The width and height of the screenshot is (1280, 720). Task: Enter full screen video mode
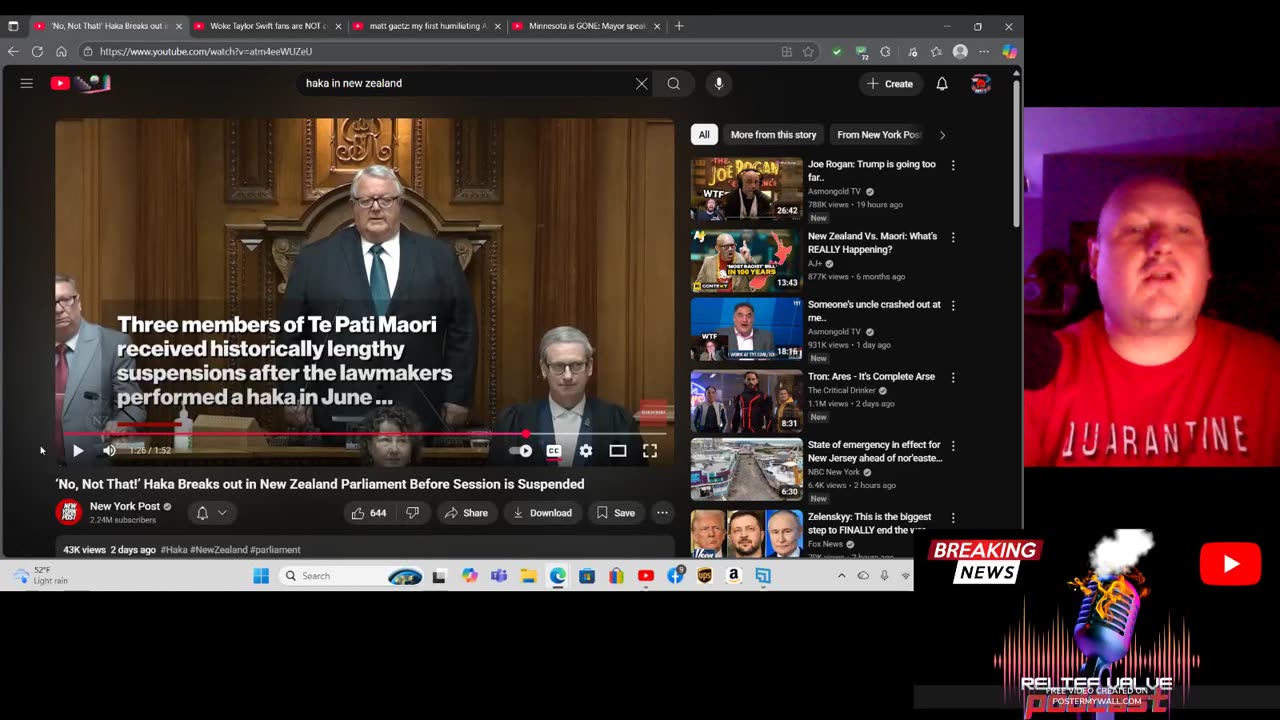[x=650, y=451]
